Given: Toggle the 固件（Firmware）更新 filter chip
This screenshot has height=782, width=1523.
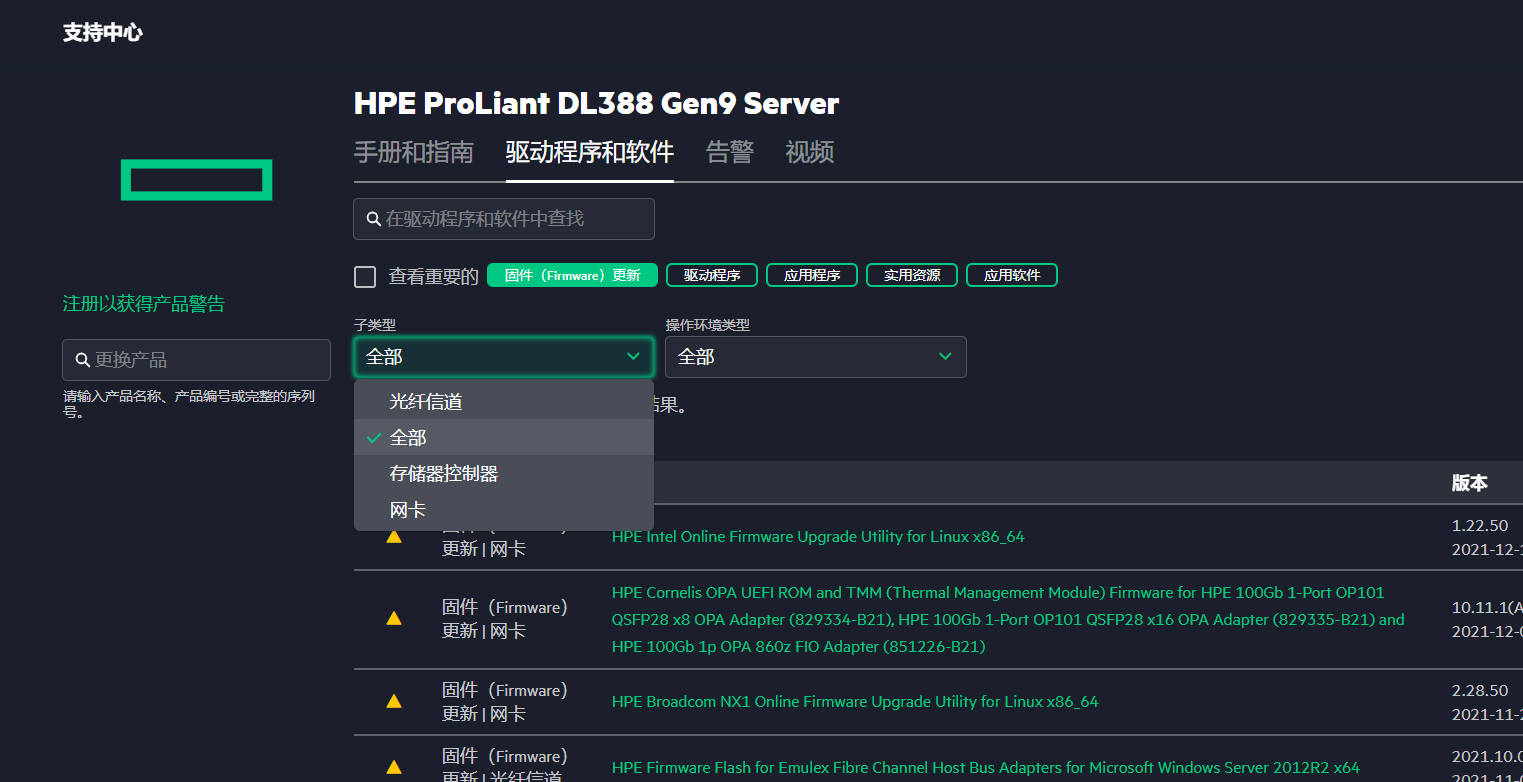Looking at the screenshot, I should 572,275.
